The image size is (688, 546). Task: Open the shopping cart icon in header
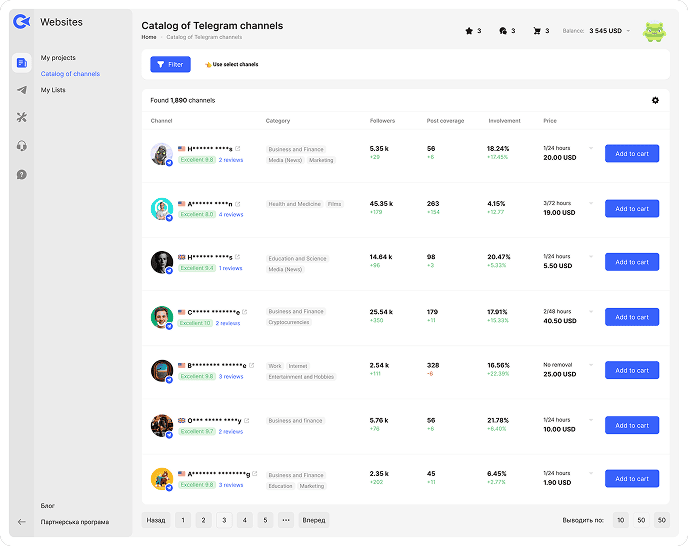[537, 31]
